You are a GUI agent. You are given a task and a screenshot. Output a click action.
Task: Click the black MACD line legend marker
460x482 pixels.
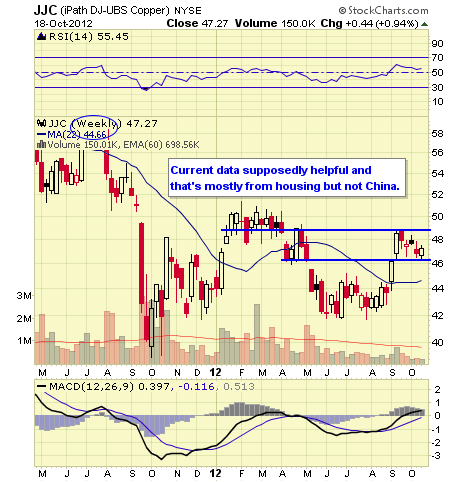tap(41, 387)
